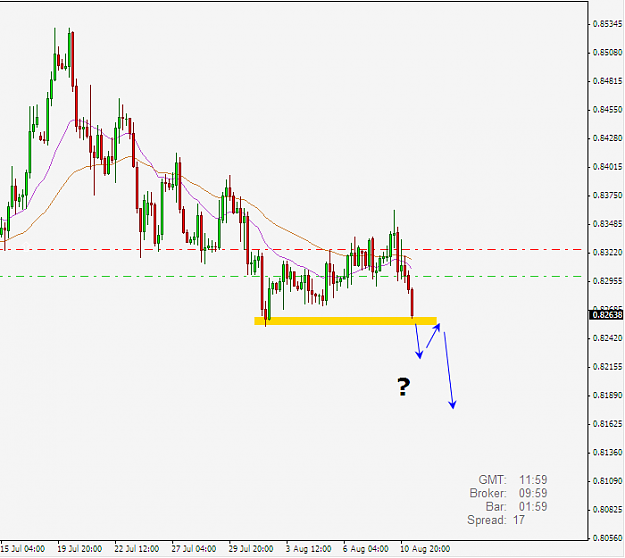Click the 0.81890 price axis label
Image resolution: width=625 pixels, height=558 pixels.
coord(607,395)
